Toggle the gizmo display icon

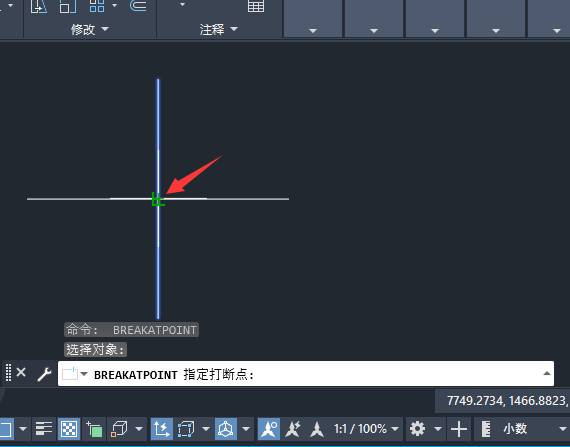click(226, 429)
